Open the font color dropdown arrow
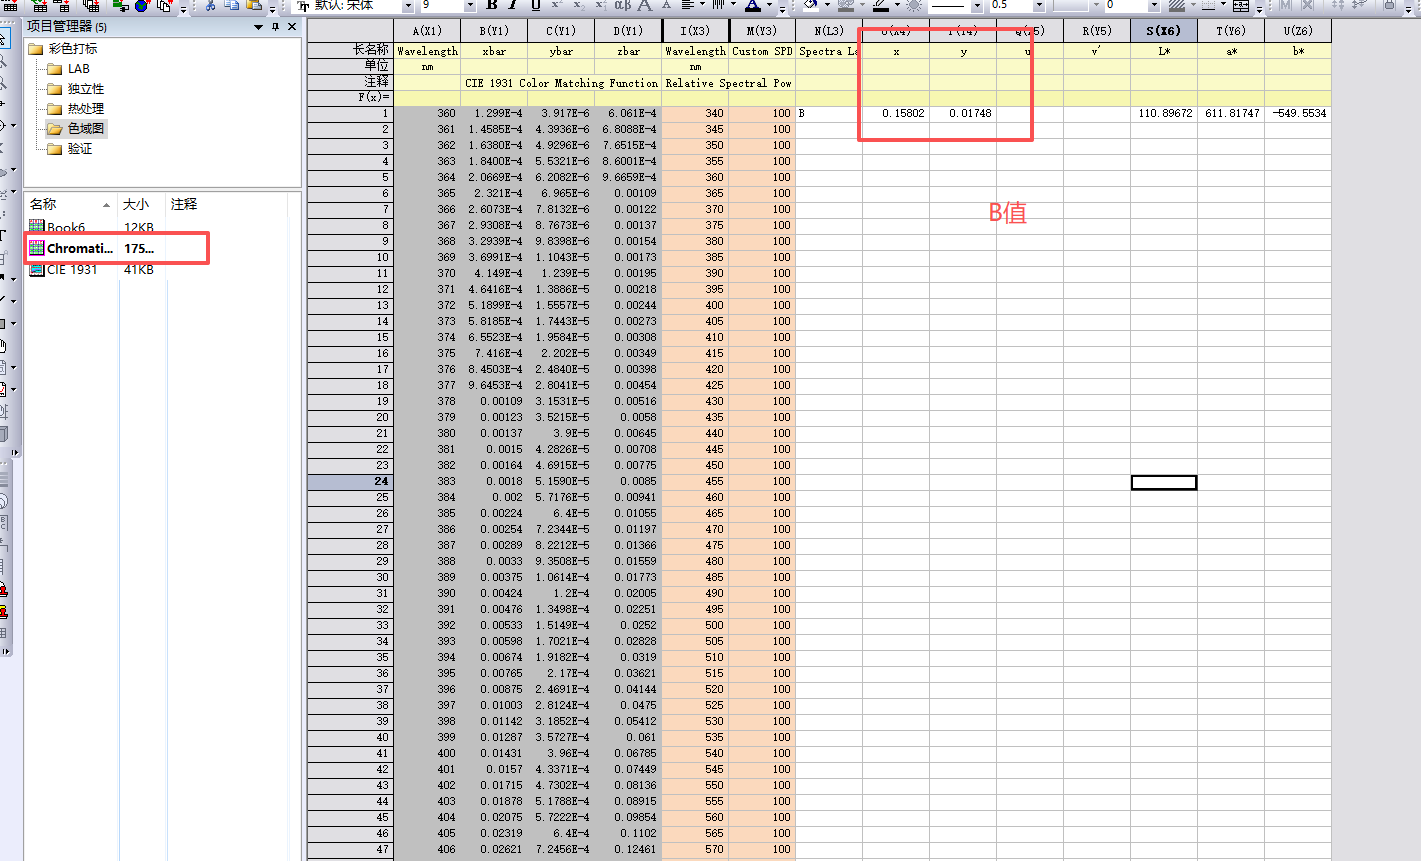This screenshot has width=1421, height=861. (769, 5)
